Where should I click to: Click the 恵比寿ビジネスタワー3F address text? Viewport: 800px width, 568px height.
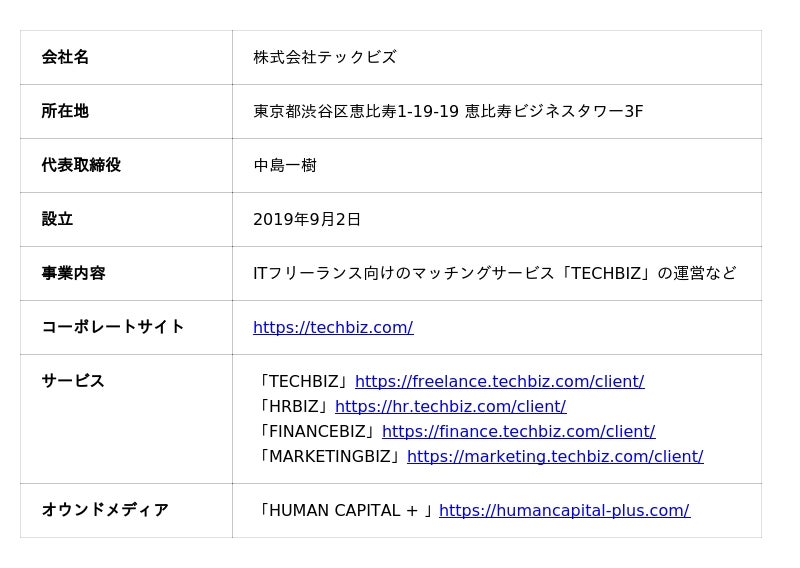point(554,112)
